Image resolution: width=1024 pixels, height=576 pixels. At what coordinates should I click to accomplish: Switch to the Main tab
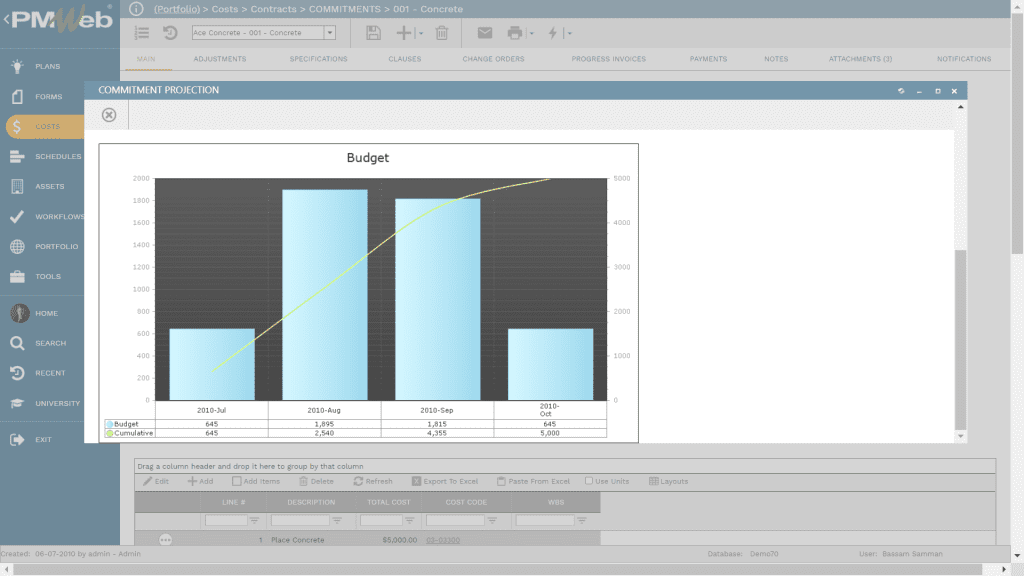[x=146, y=59]
